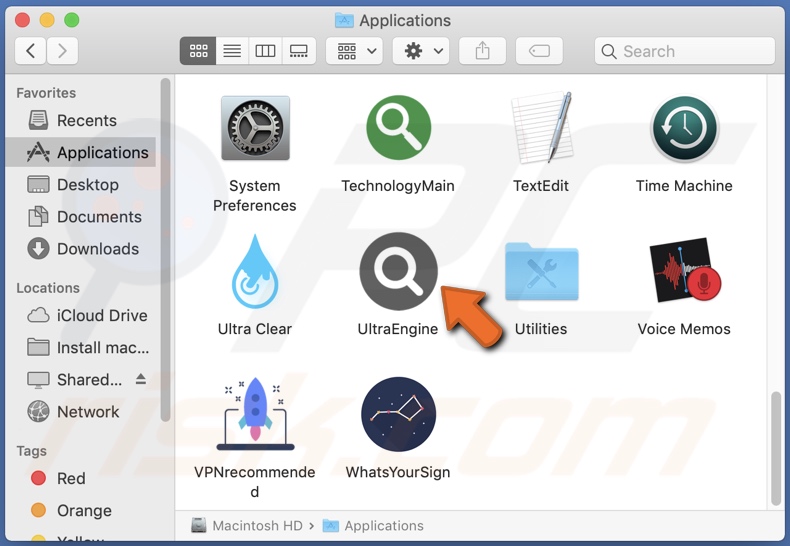The width and height of the screenshot is (790, 546).
Task: Click the main content vertical scrollbar
Action: click(x=776, y=448)
